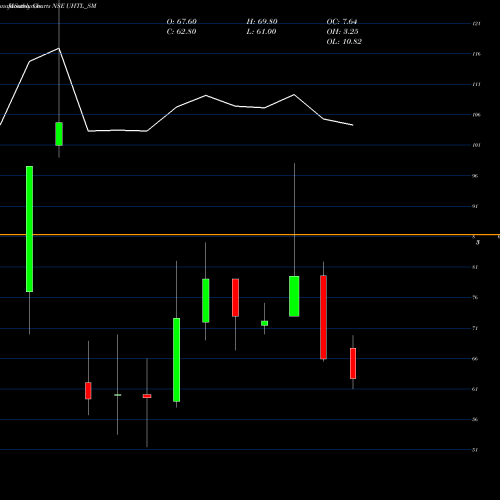Screen dimensions: 500x500
Task: Click the close price value 62.80
Action: click(186, 32)
